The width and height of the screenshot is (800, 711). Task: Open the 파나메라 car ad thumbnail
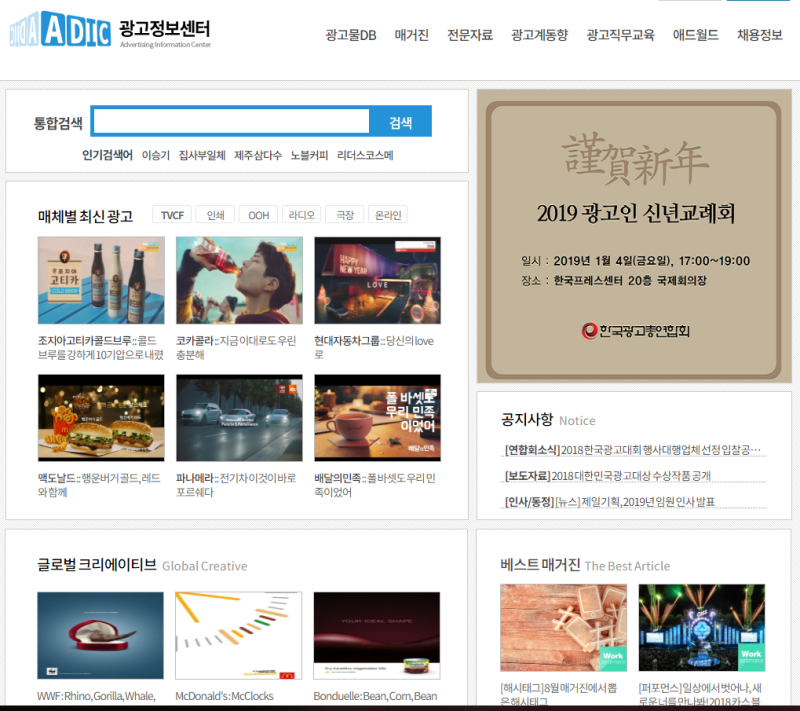[x=239, y=418]
